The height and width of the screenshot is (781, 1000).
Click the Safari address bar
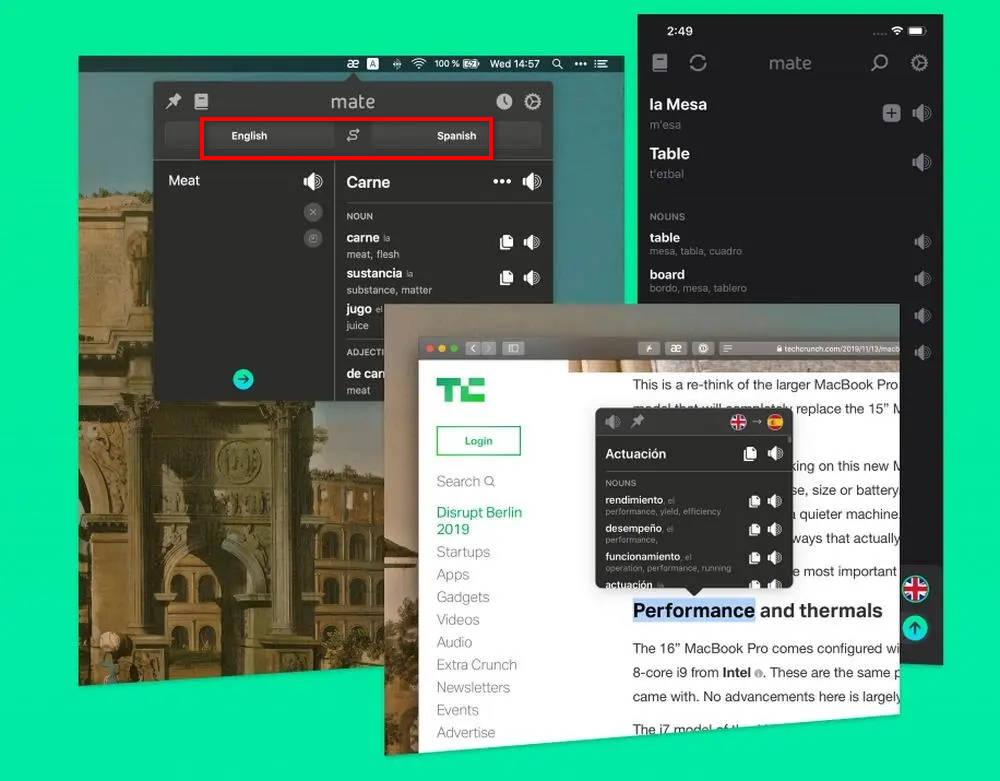point(835,348)
